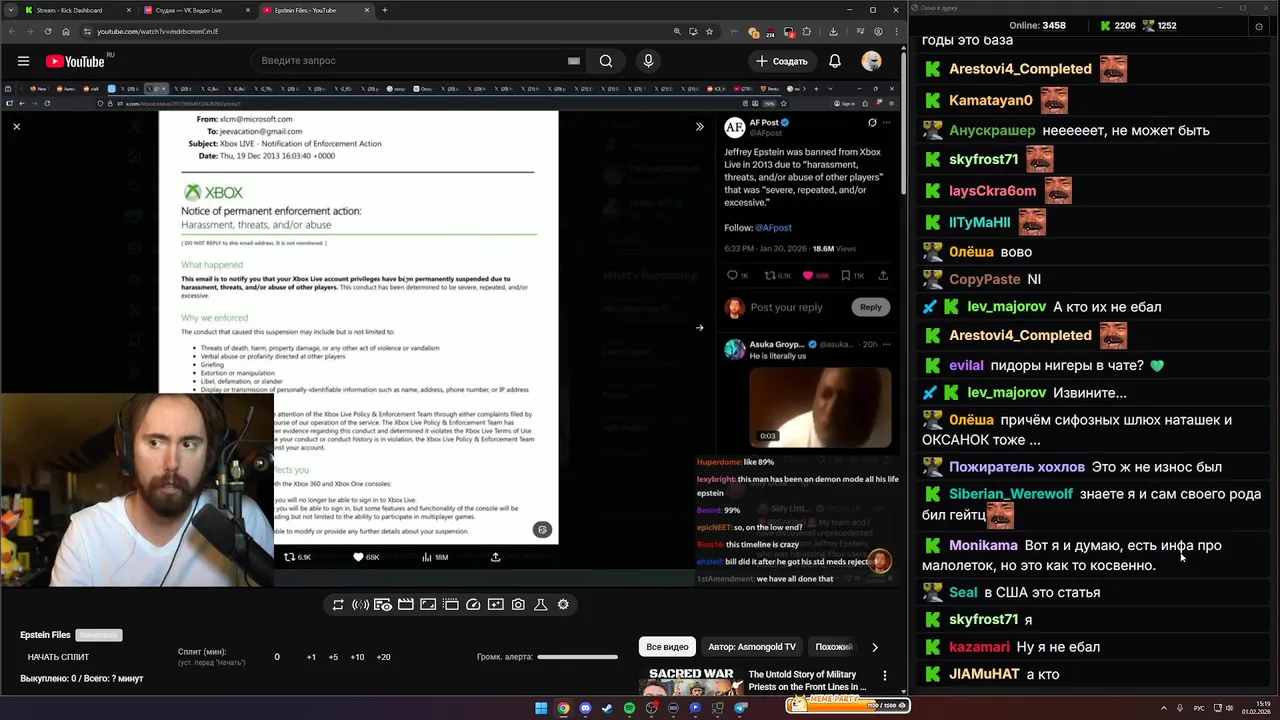Open the Windows Start button
Viewport: 1280px width, 720px height.
541,708
